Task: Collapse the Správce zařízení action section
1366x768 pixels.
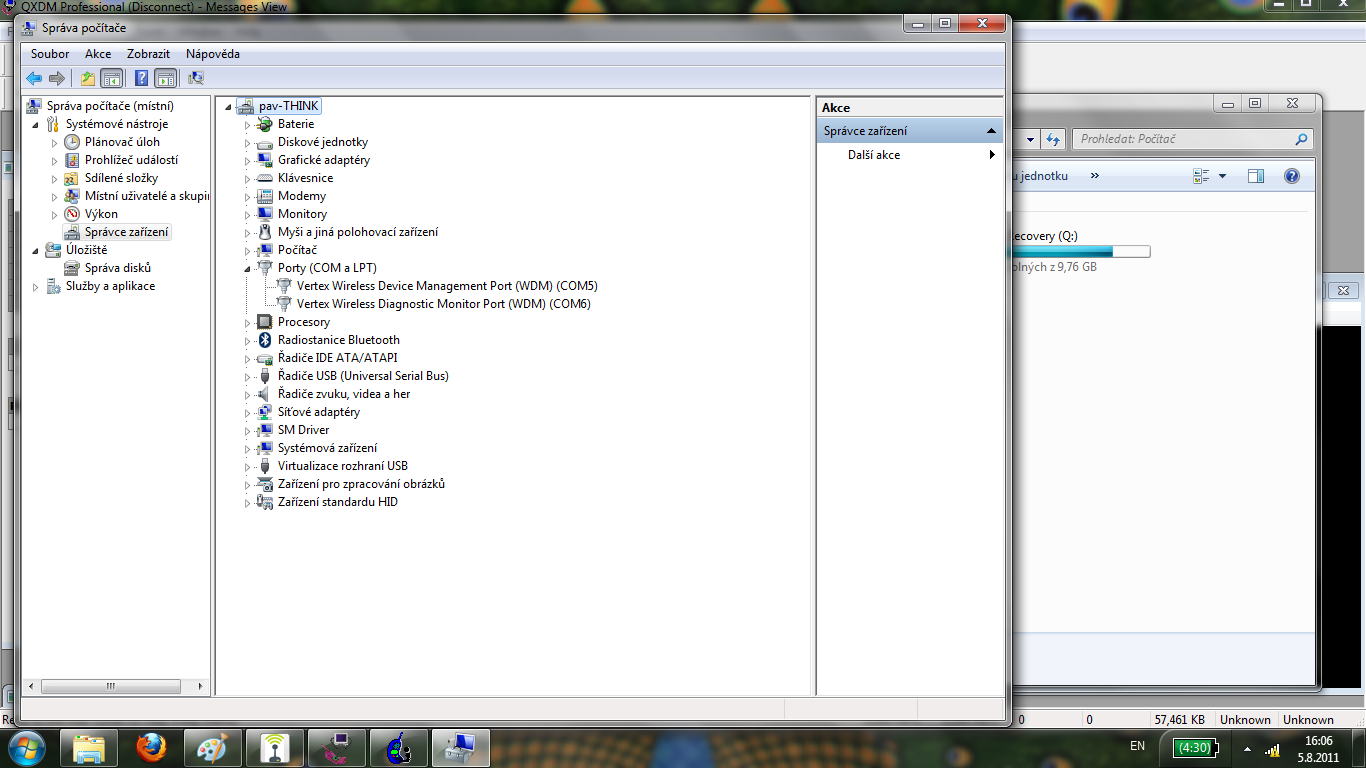Action: point(992,131)
